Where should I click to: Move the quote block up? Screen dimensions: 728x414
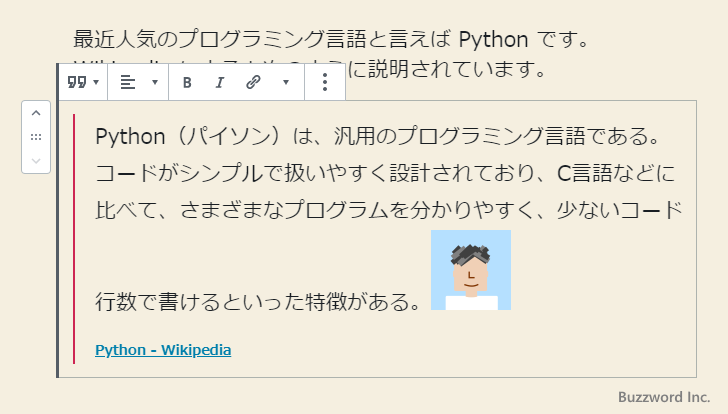click(36, 114)
